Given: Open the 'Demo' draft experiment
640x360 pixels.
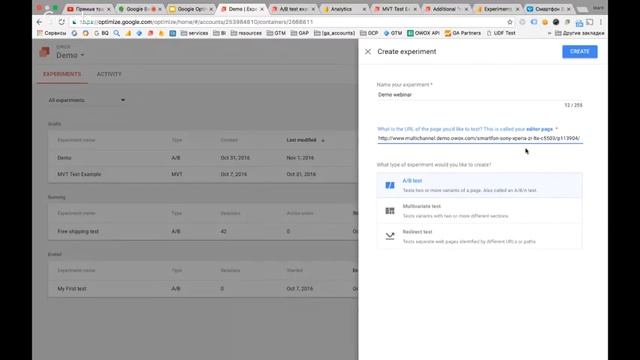Looking at the screenshot, I should [x=64, y=158].
